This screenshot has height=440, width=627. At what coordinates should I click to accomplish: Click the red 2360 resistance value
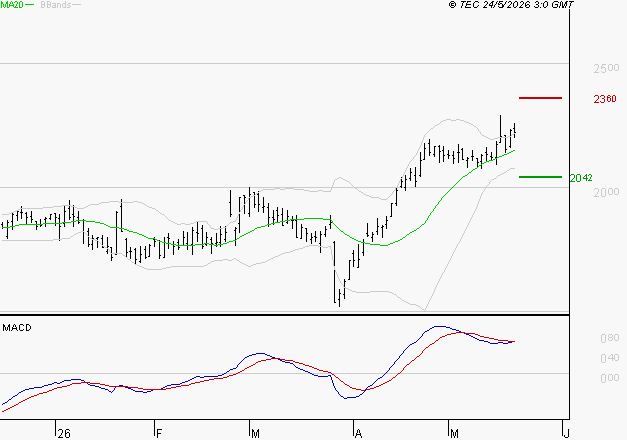pyautogui.click(x=605, y=99)
